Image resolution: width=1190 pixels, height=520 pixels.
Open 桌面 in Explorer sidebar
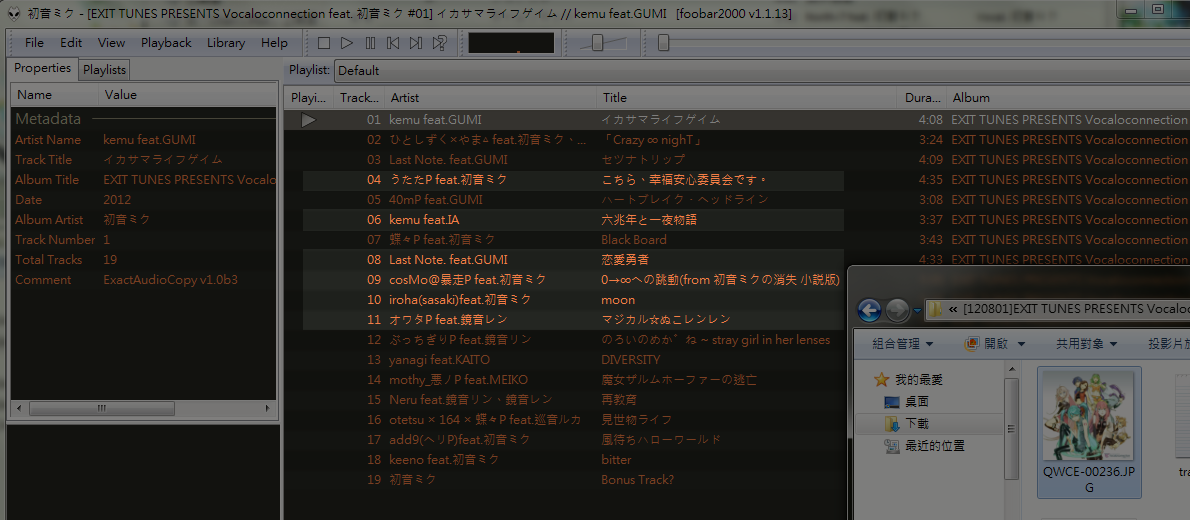pos(906,402)
